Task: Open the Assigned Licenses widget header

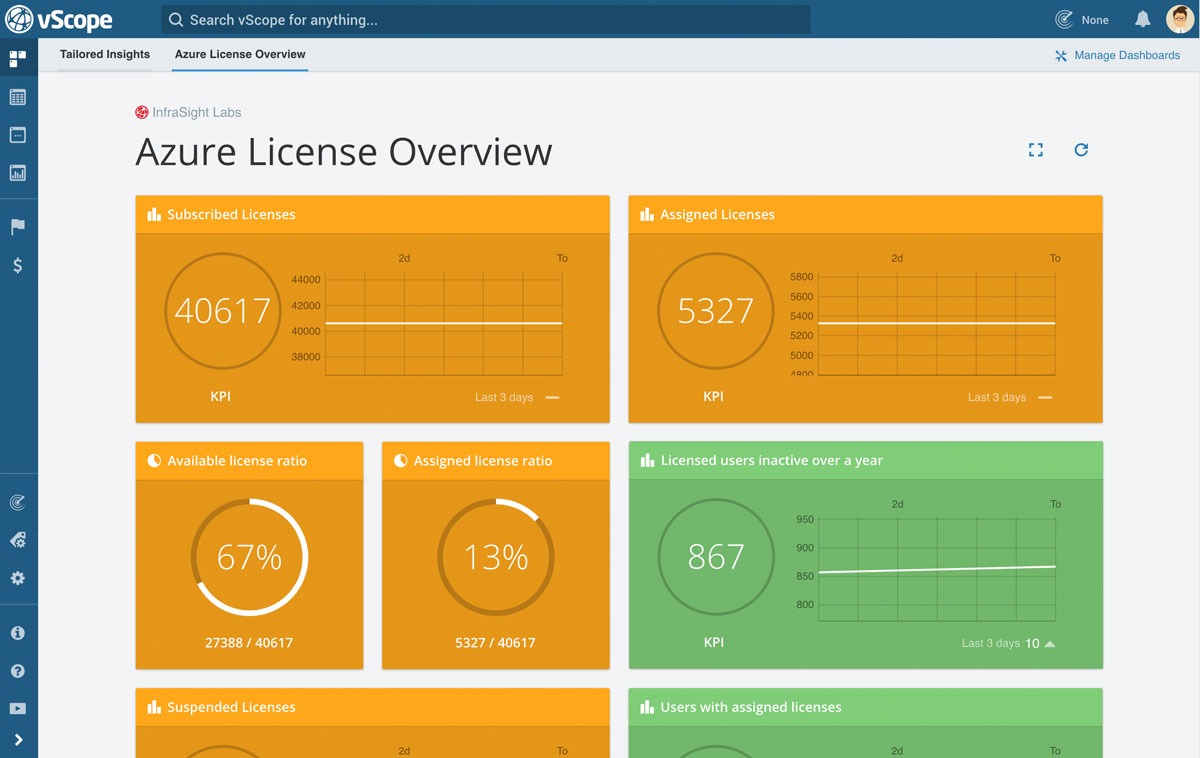Action: [865, 214]
